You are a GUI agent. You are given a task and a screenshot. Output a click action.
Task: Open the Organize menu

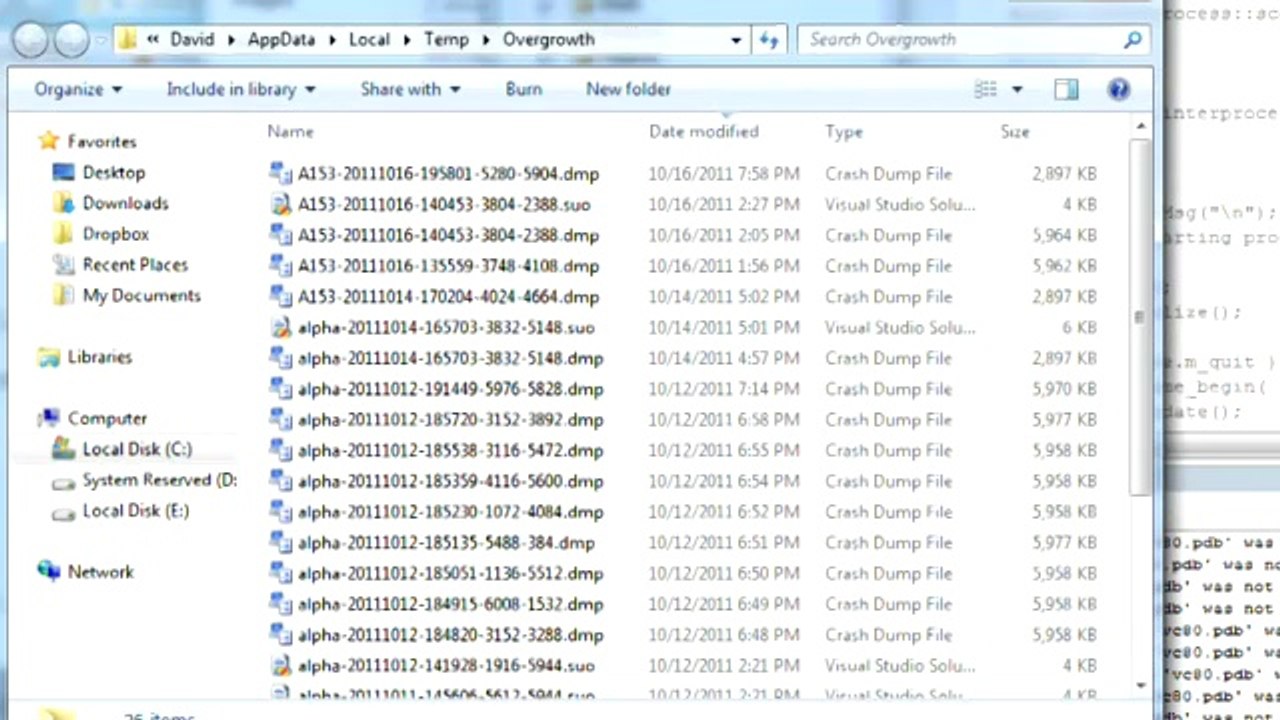(78, 89)
